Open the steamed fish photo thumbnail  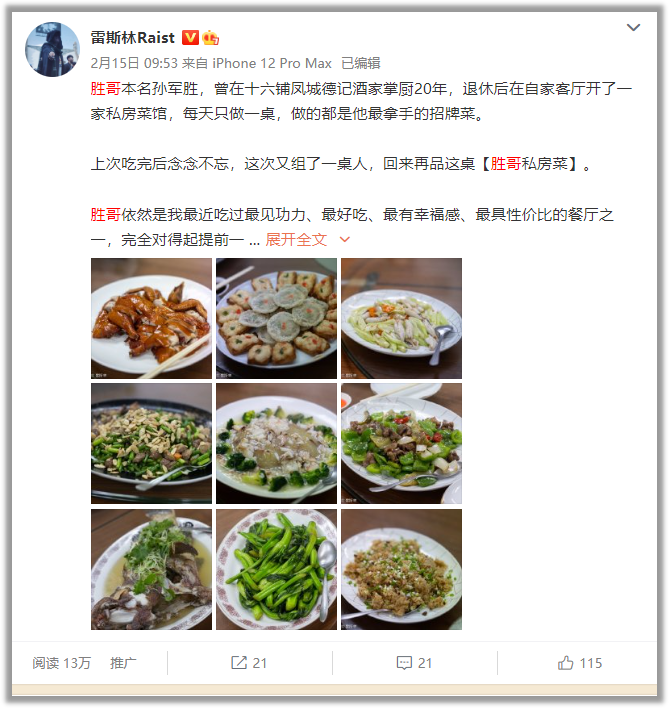pos(151,569)
